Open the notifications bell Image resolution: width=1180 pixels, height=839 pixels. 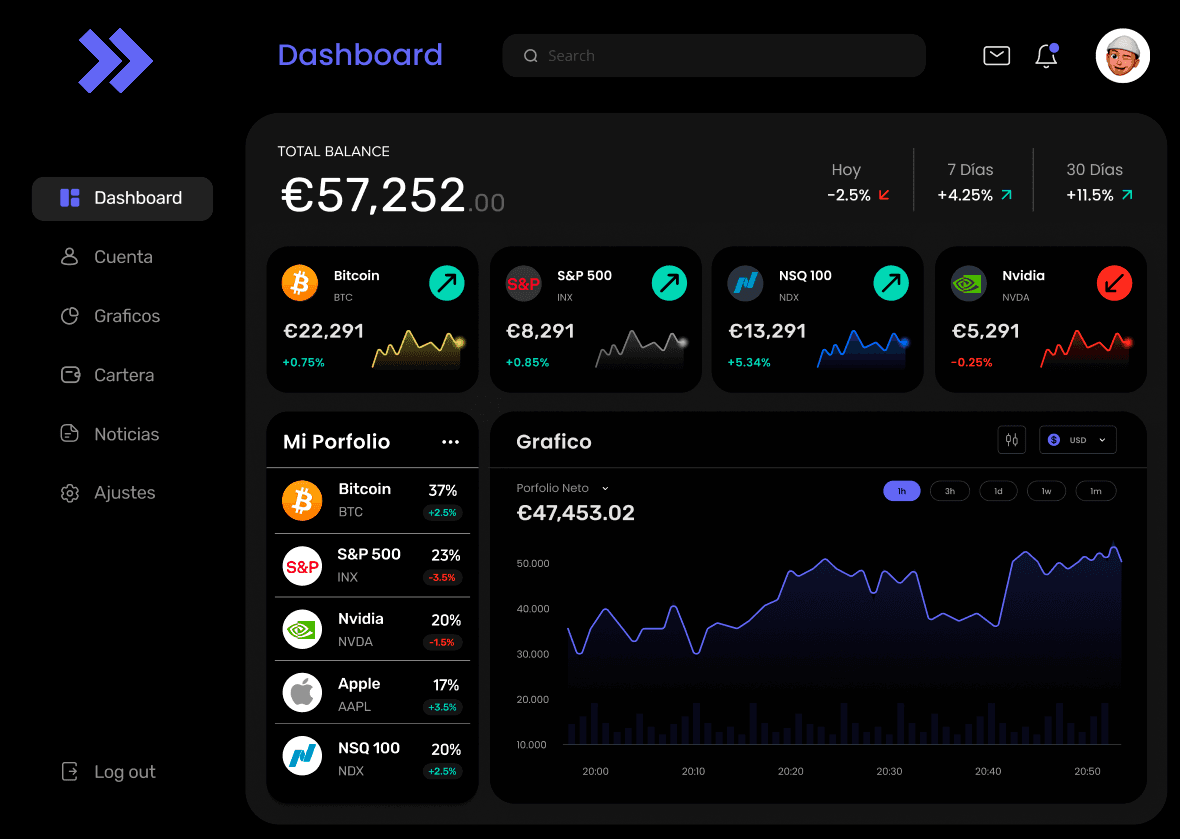(x=1046, y=56)
